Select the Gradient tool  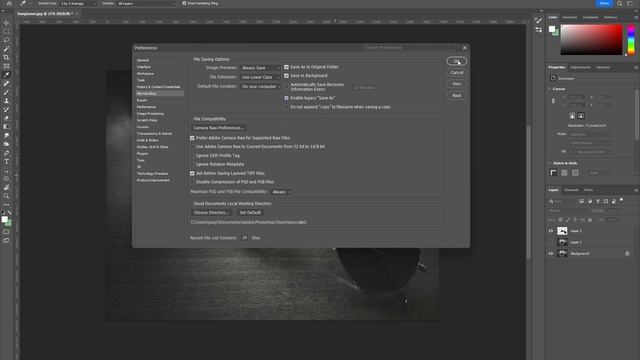(6, 127)
